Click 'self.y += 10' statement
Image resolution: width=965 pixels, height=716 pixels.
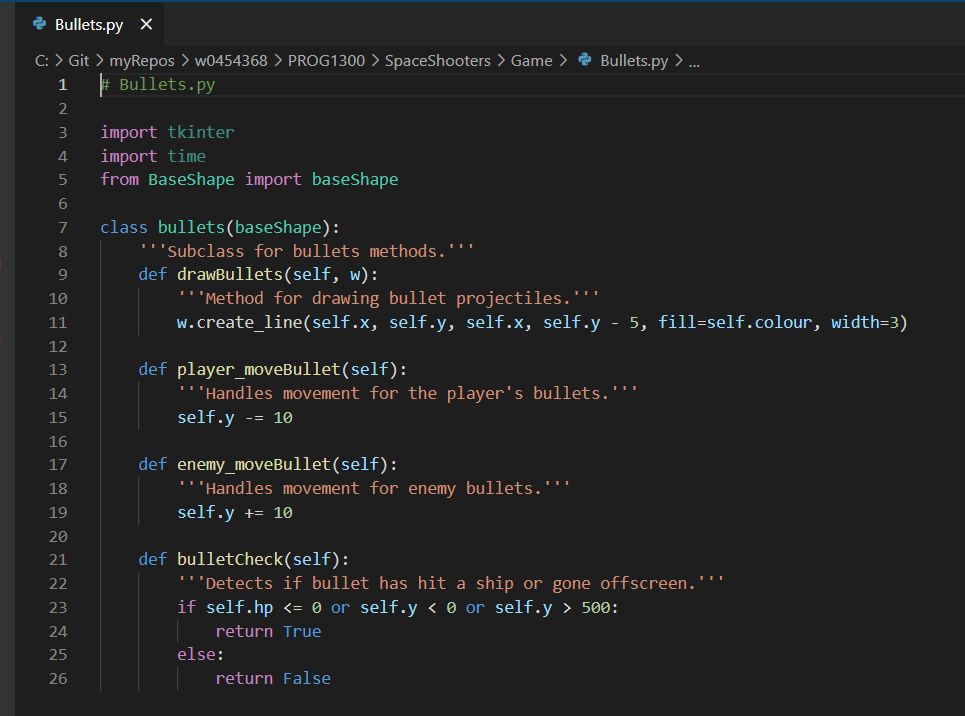point(234,513)
